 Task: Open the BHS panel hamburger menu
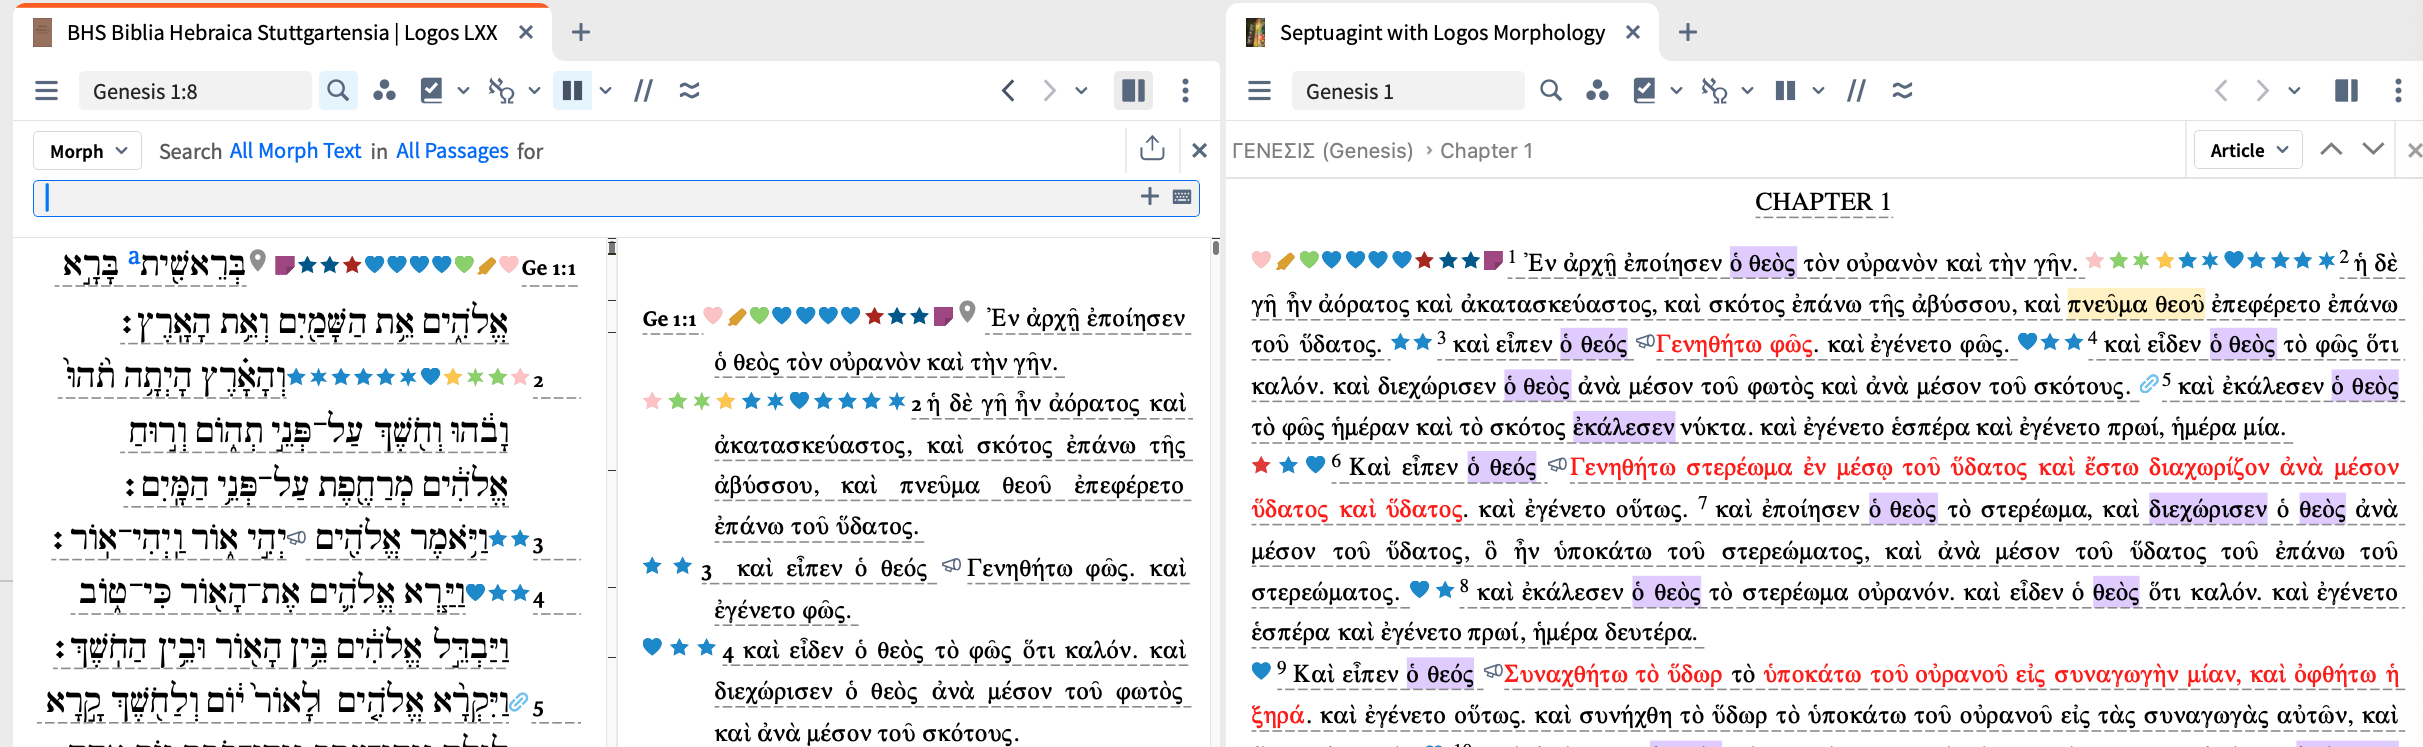[46, 91]
